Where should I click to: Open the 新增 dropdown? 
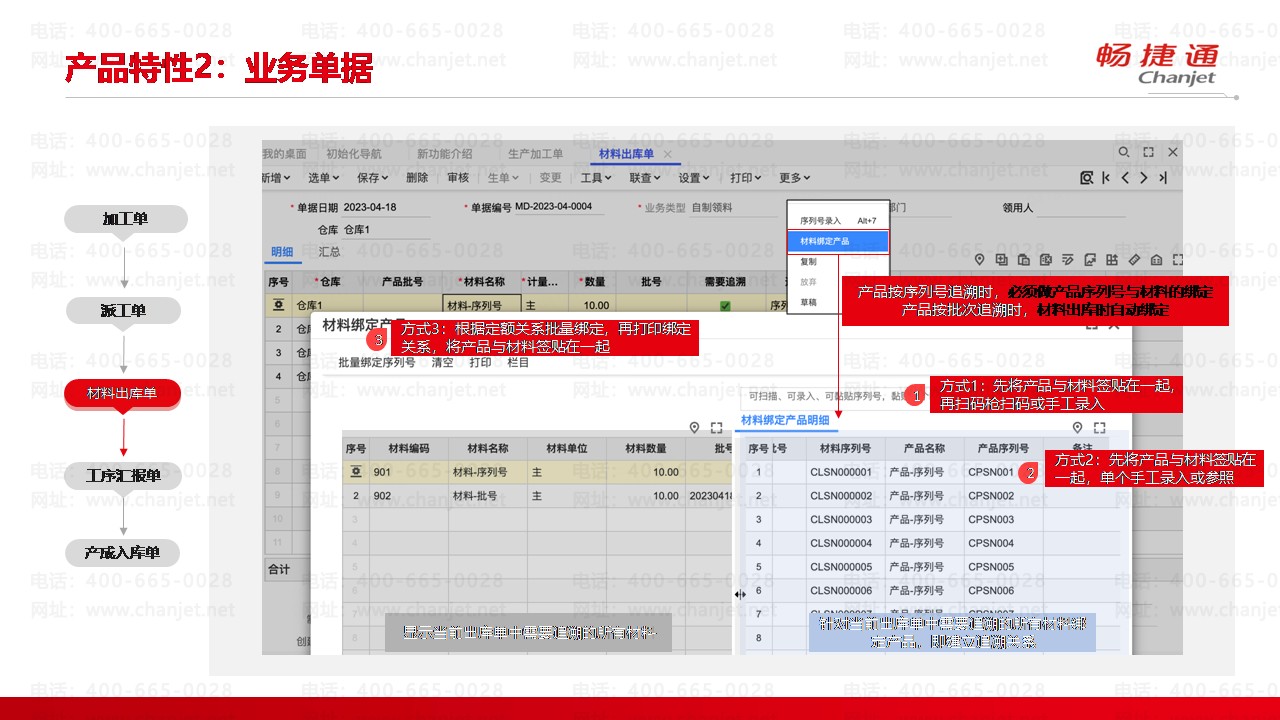[x=276, y=178]
